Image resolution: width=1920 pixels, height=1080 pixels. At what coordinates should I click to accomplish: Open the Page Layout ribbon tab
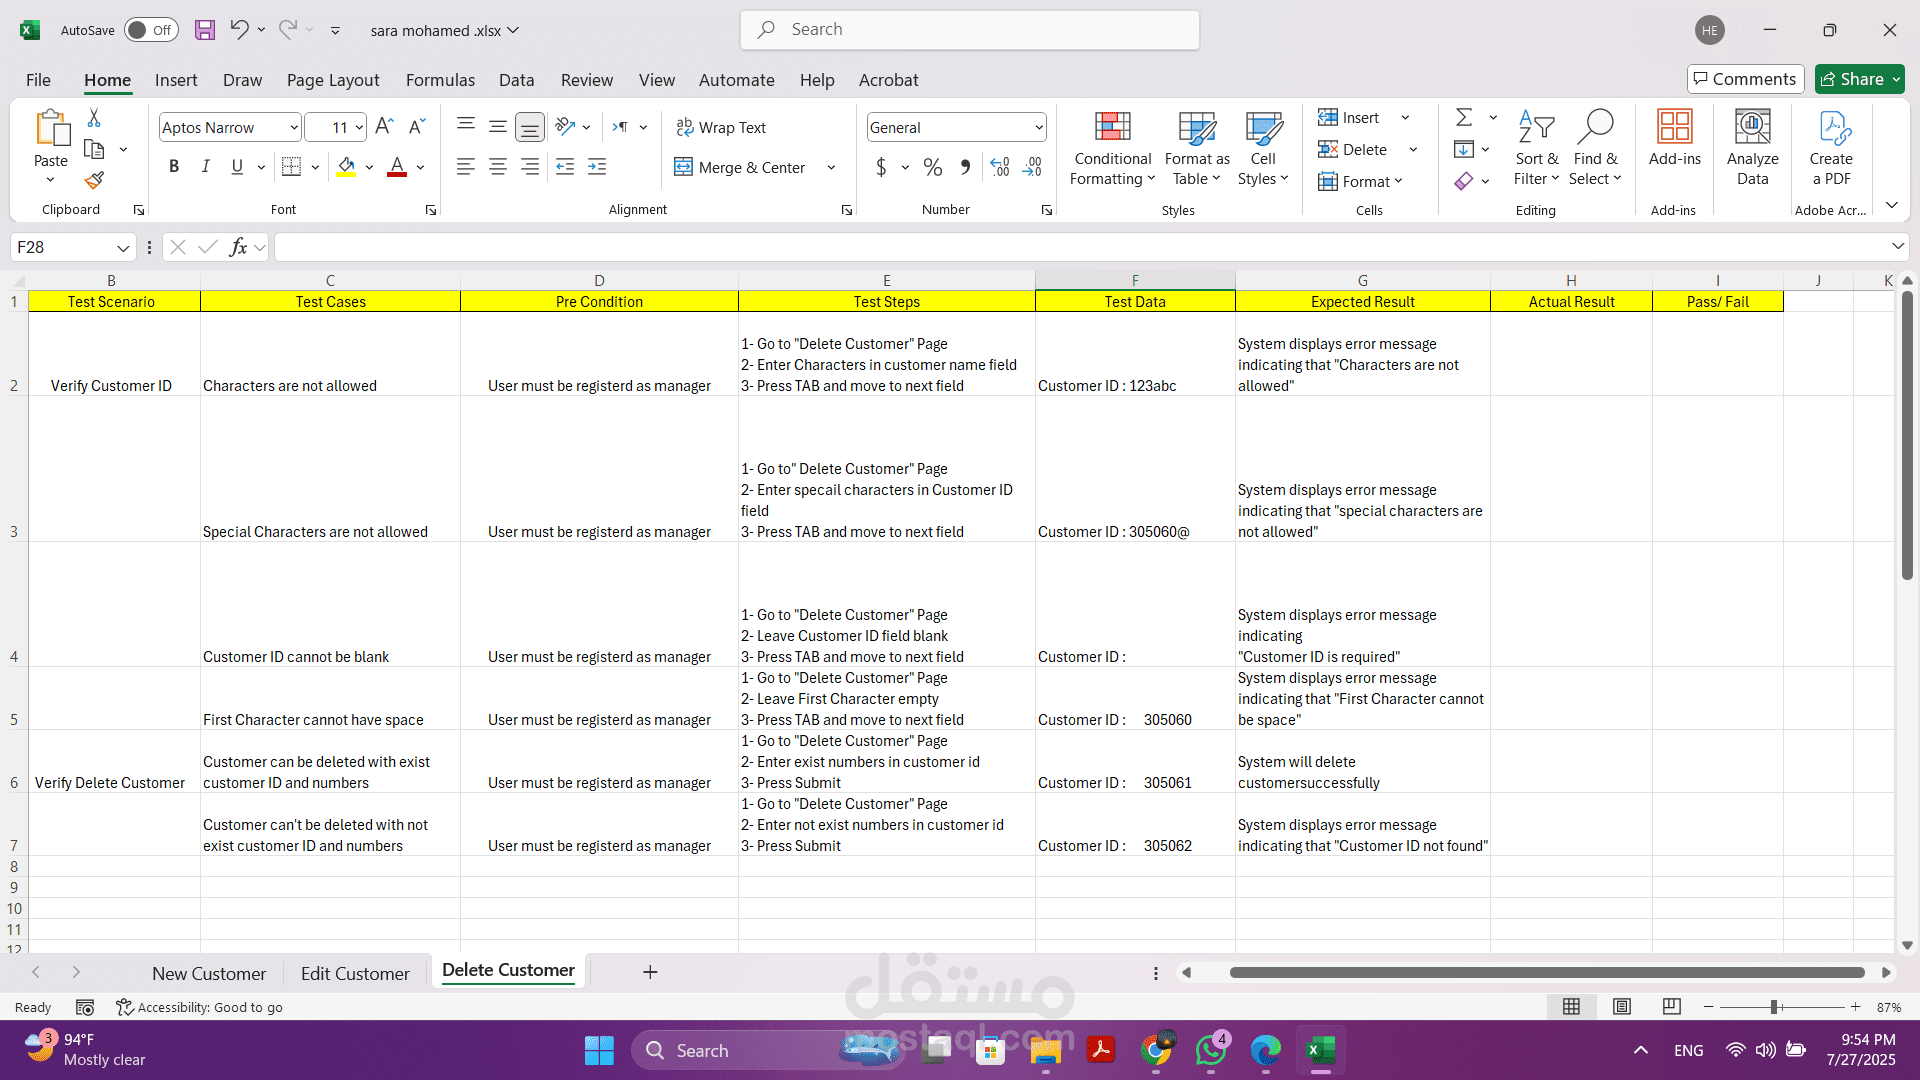[x=332, y=80]
